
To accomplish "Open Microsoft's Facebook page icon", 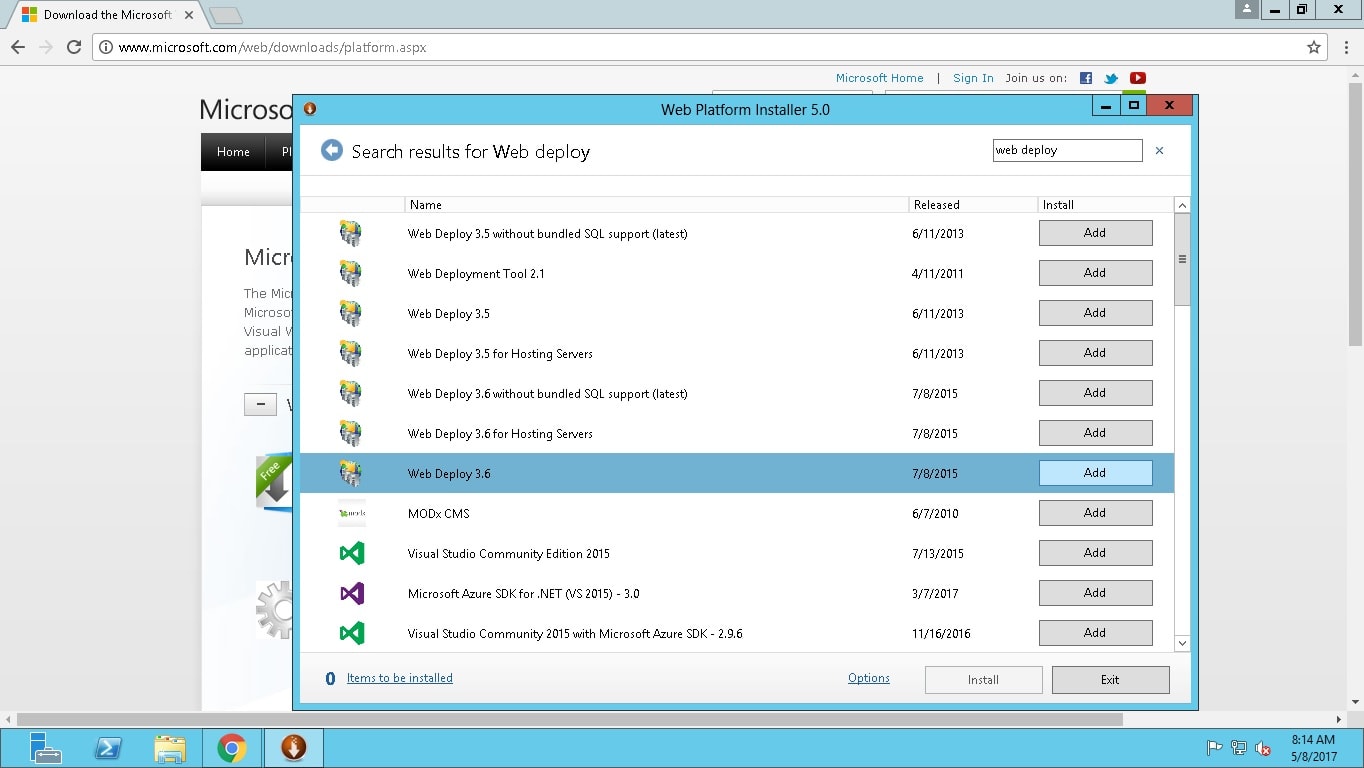I will pos(1086,78).
